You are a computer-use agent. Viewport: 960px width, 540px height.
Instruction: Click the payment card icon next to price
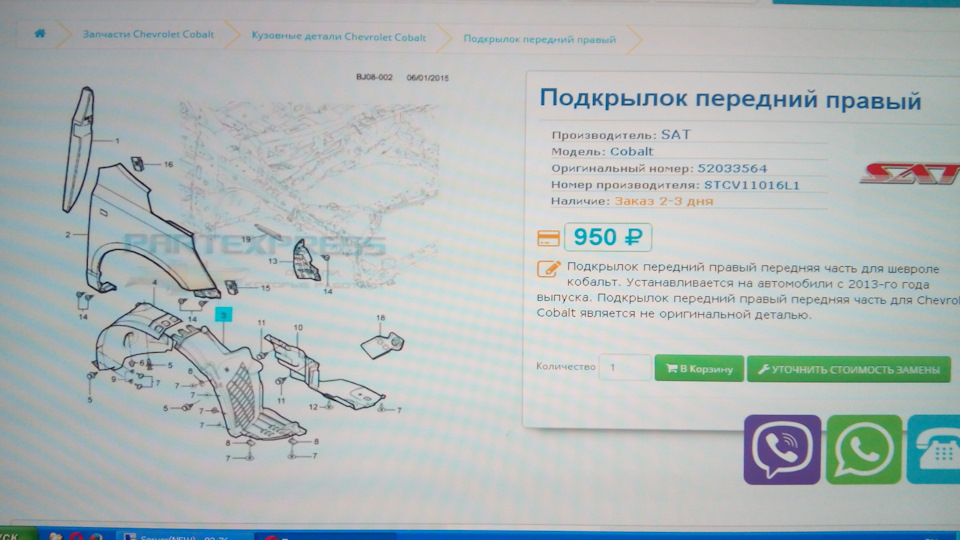tap(548, 238)
